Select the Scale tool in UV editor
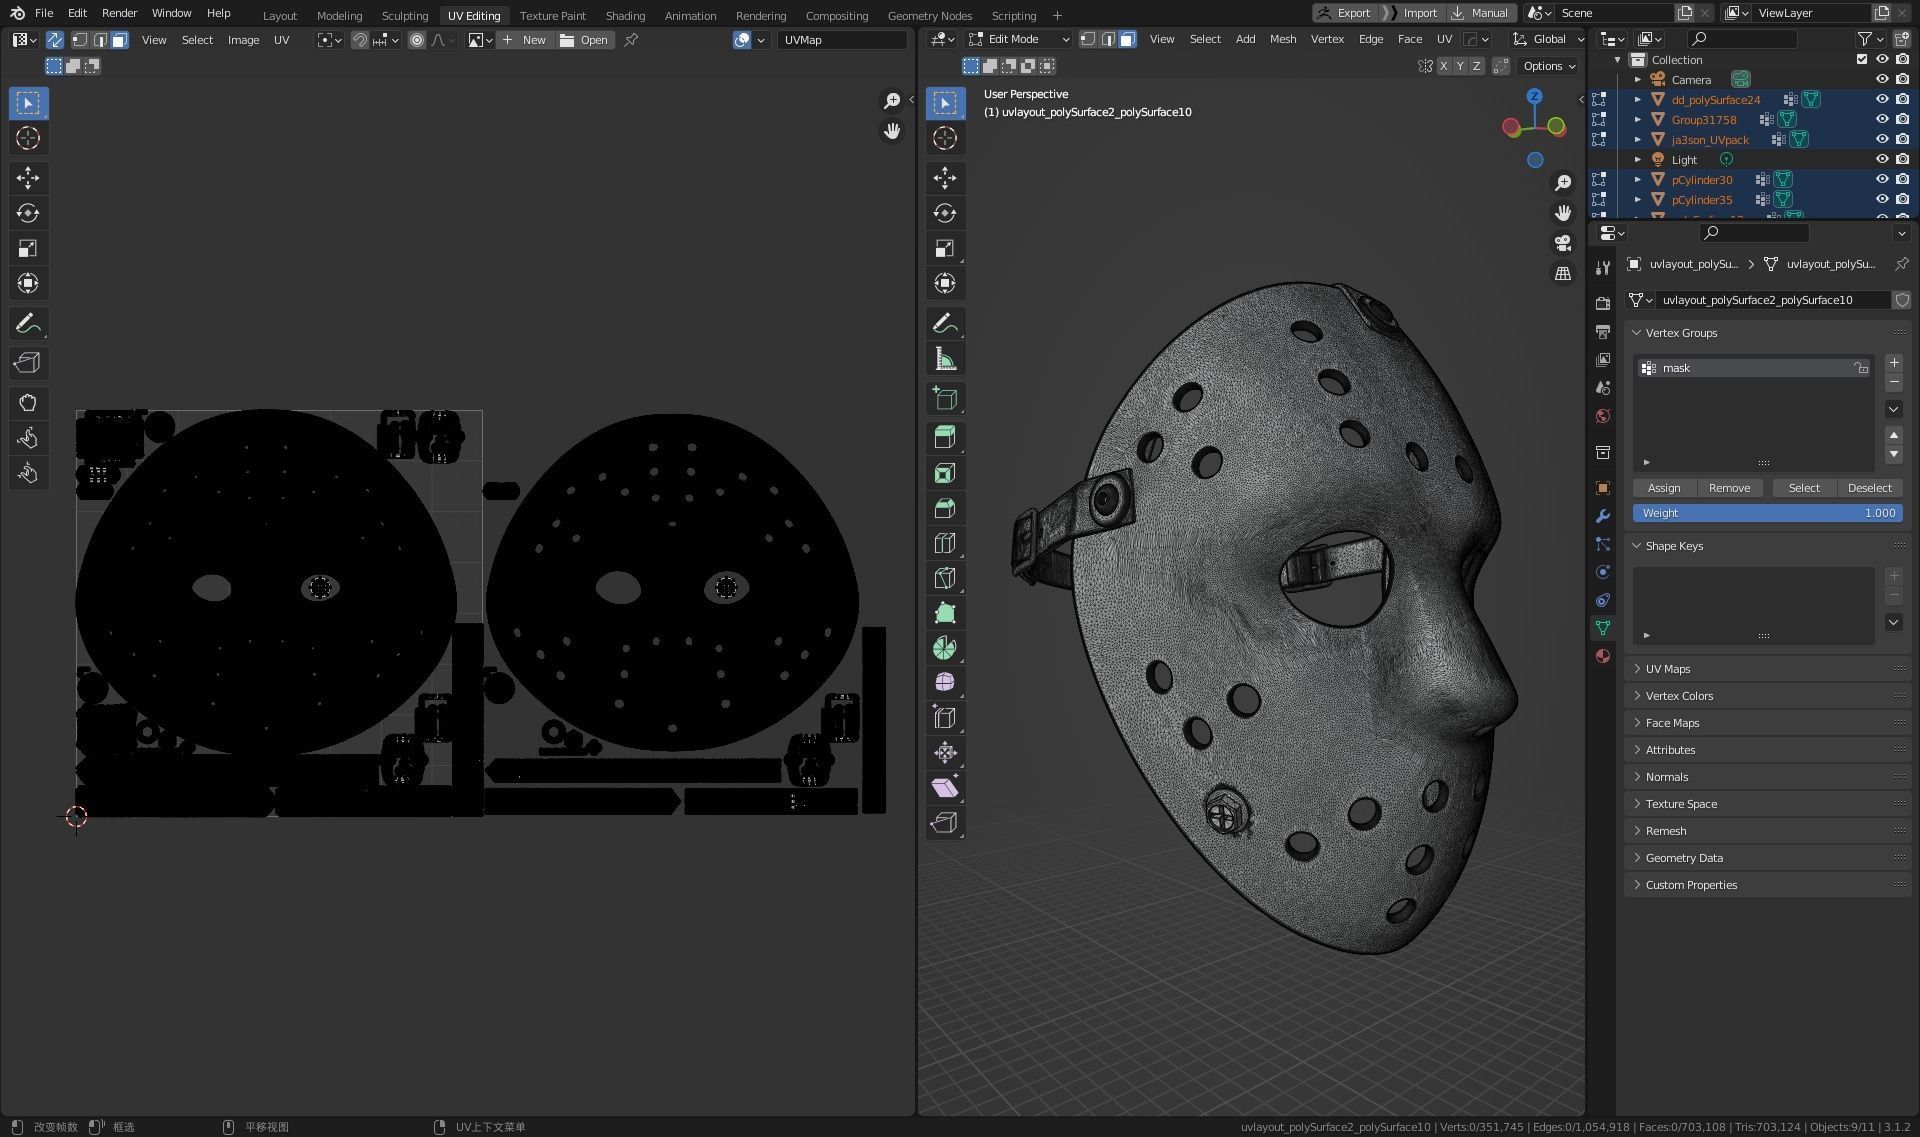This screenshot has width=1920, height=1137. point(28,248)
